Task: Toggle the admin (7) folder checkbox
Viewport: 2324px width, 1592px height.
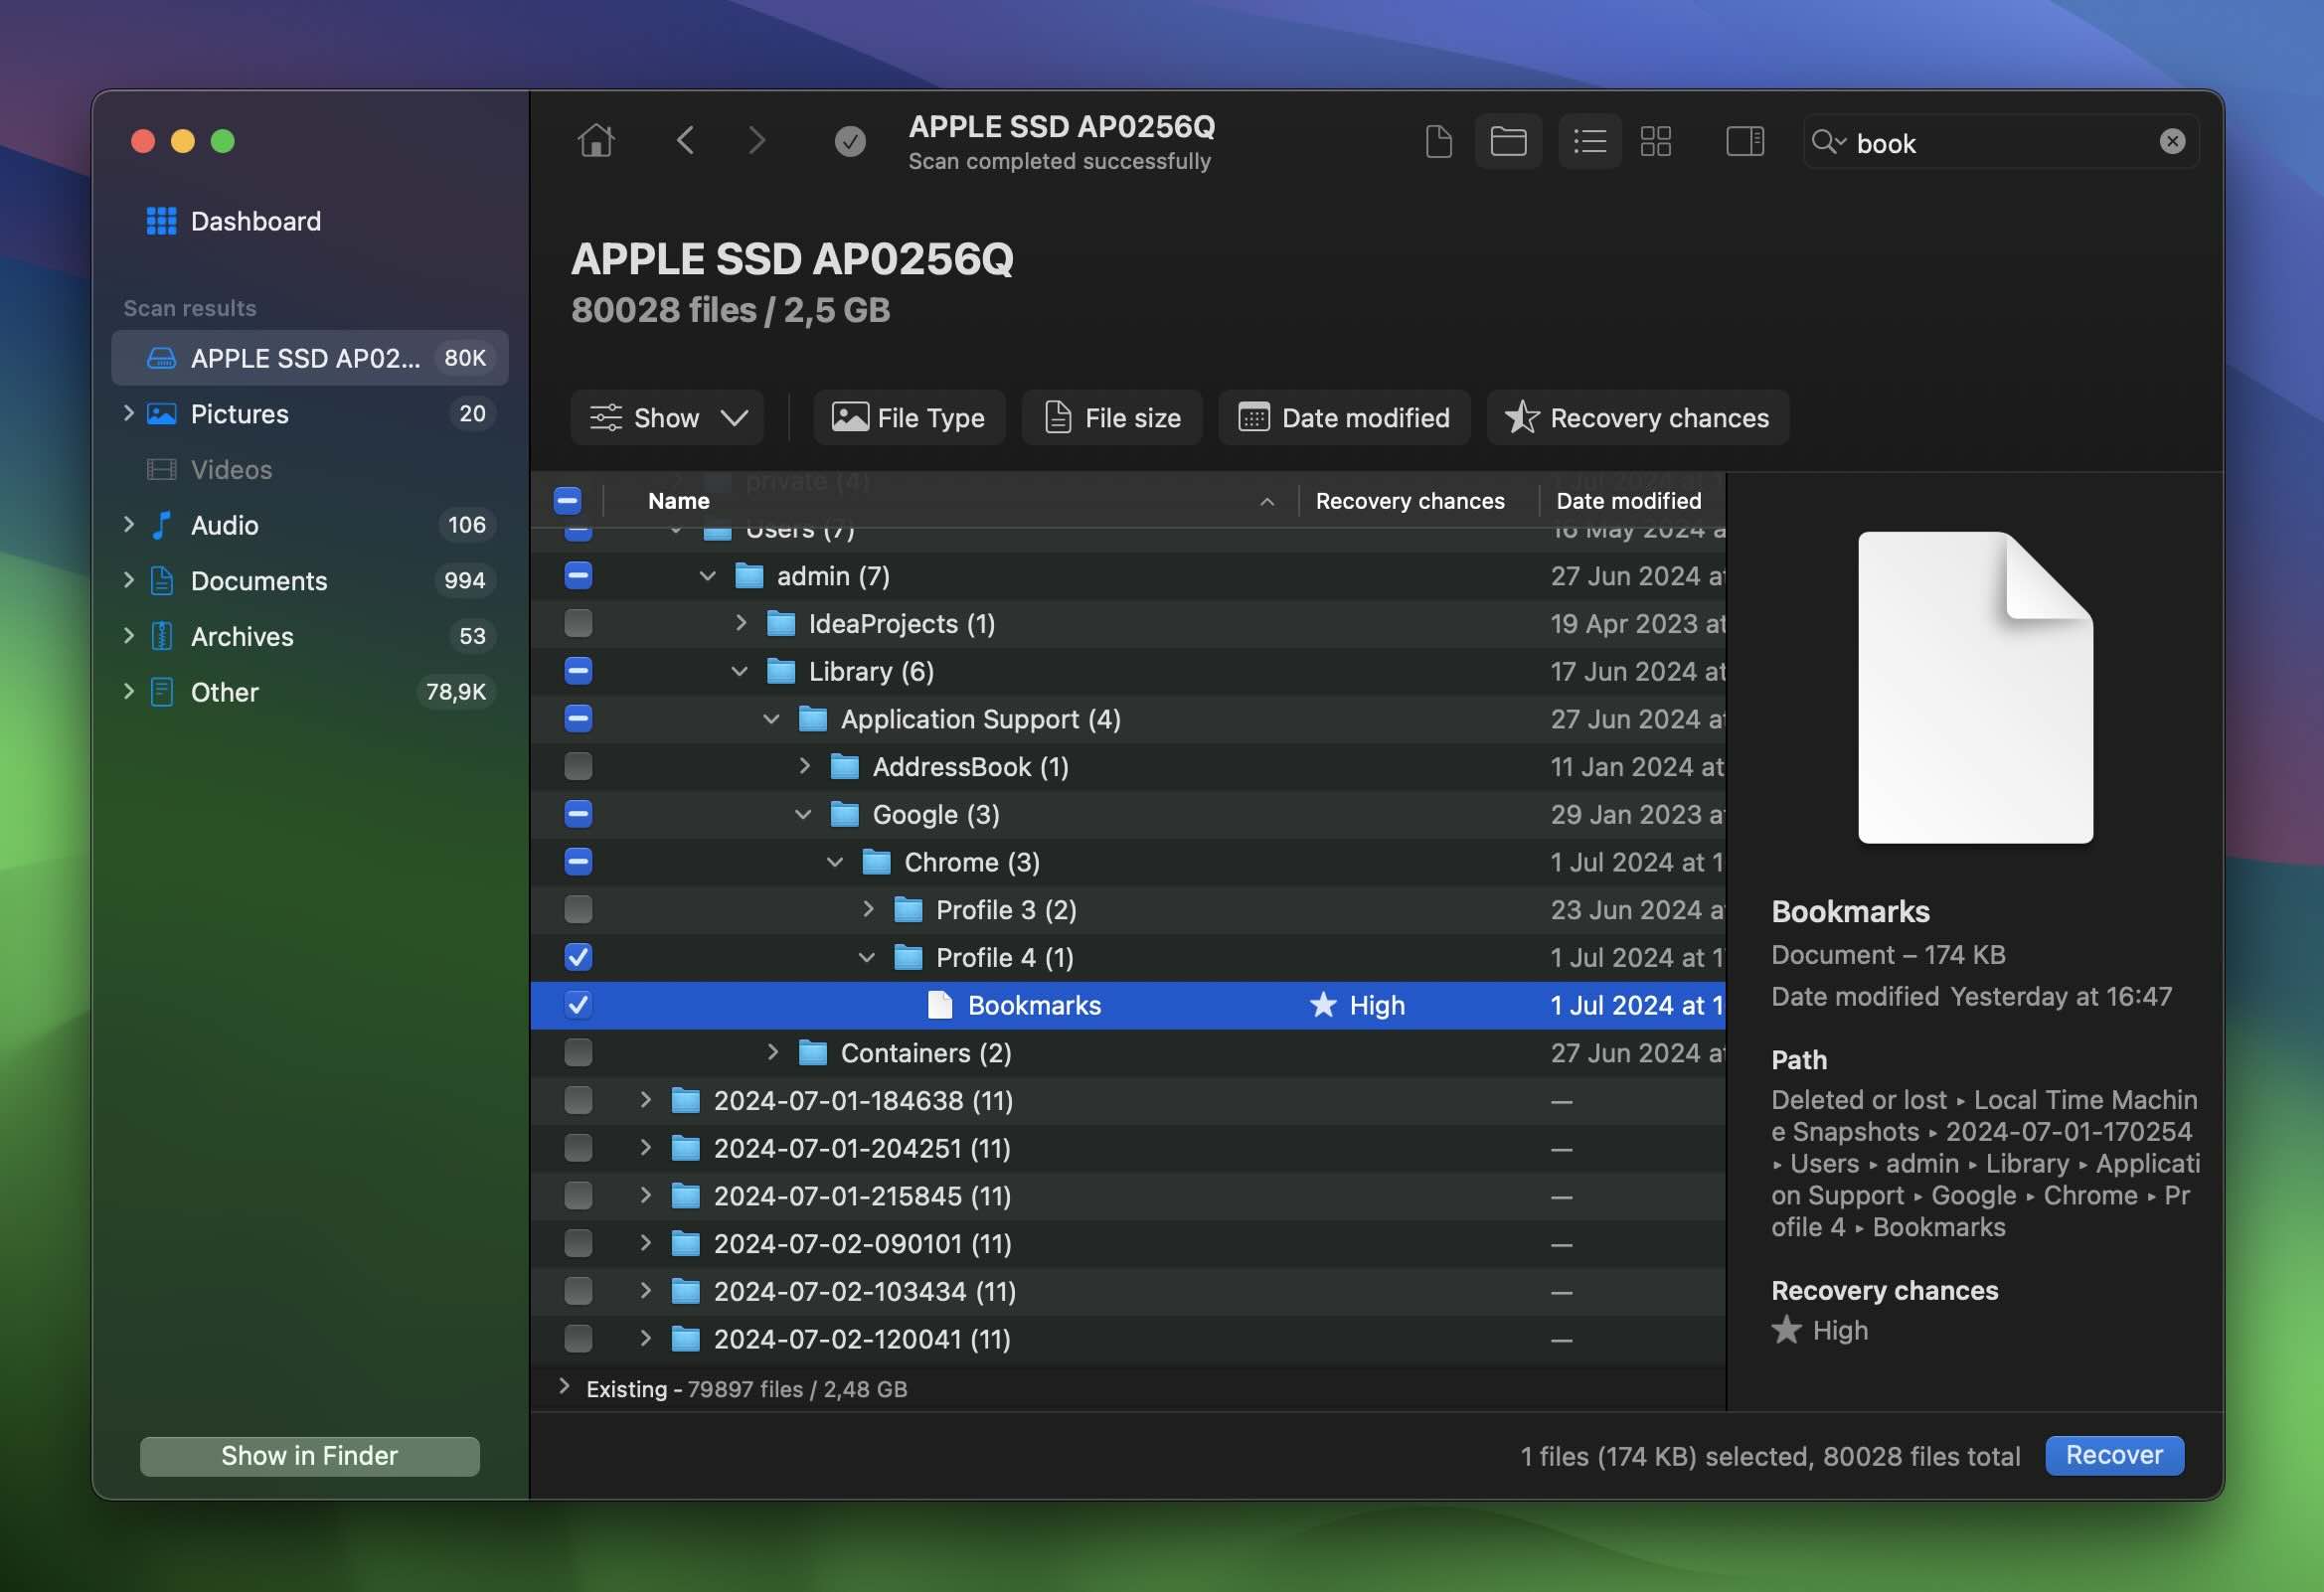Action: [x=578, y=576]
